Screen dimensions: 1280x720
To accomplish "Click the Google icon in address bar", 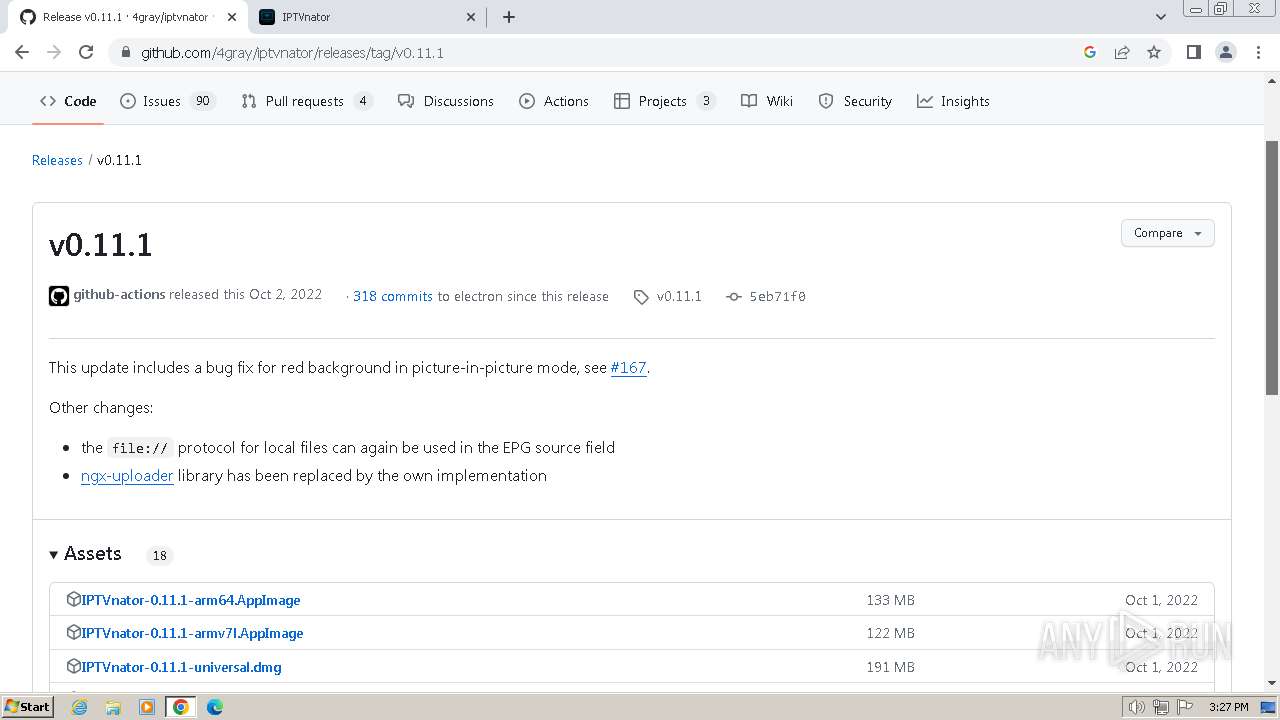I will [1090, 52].
